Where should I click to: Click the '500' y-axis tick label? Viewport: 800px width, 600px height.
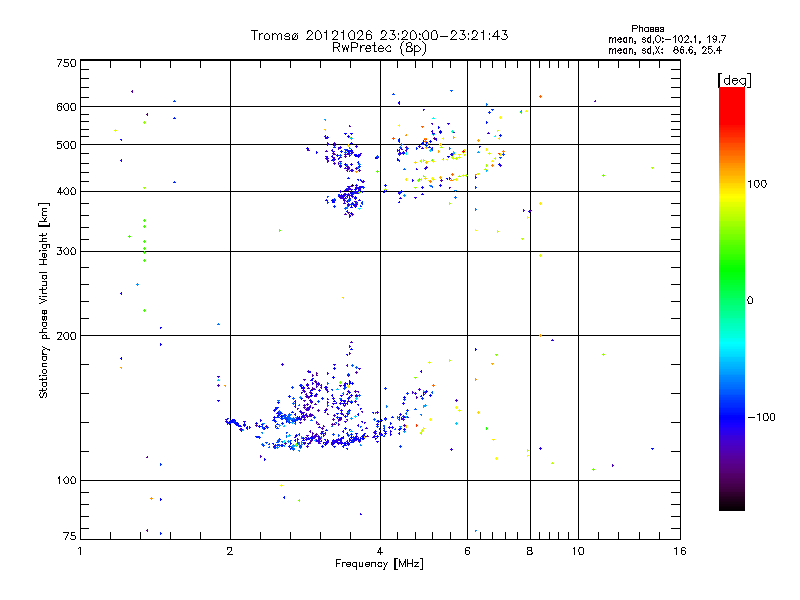click(x=66, y=145)
